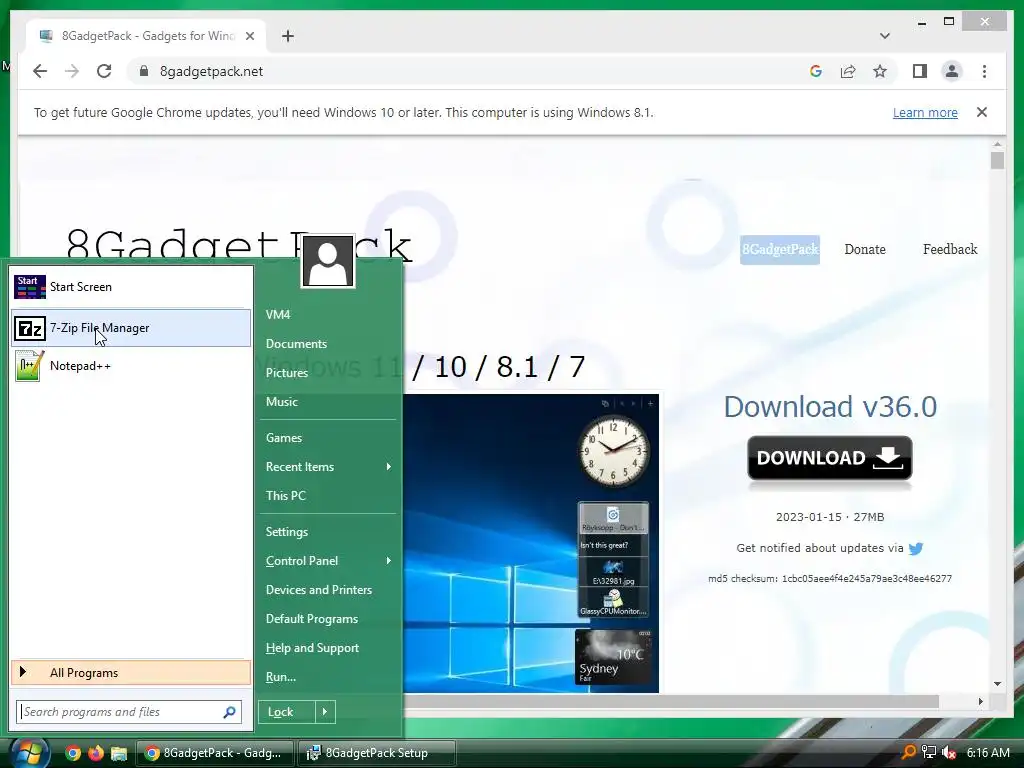The height and width of the screenshot is (768, 1024).
Task: Launch Notepad++ from the Start menu
Action: point(131,366)
